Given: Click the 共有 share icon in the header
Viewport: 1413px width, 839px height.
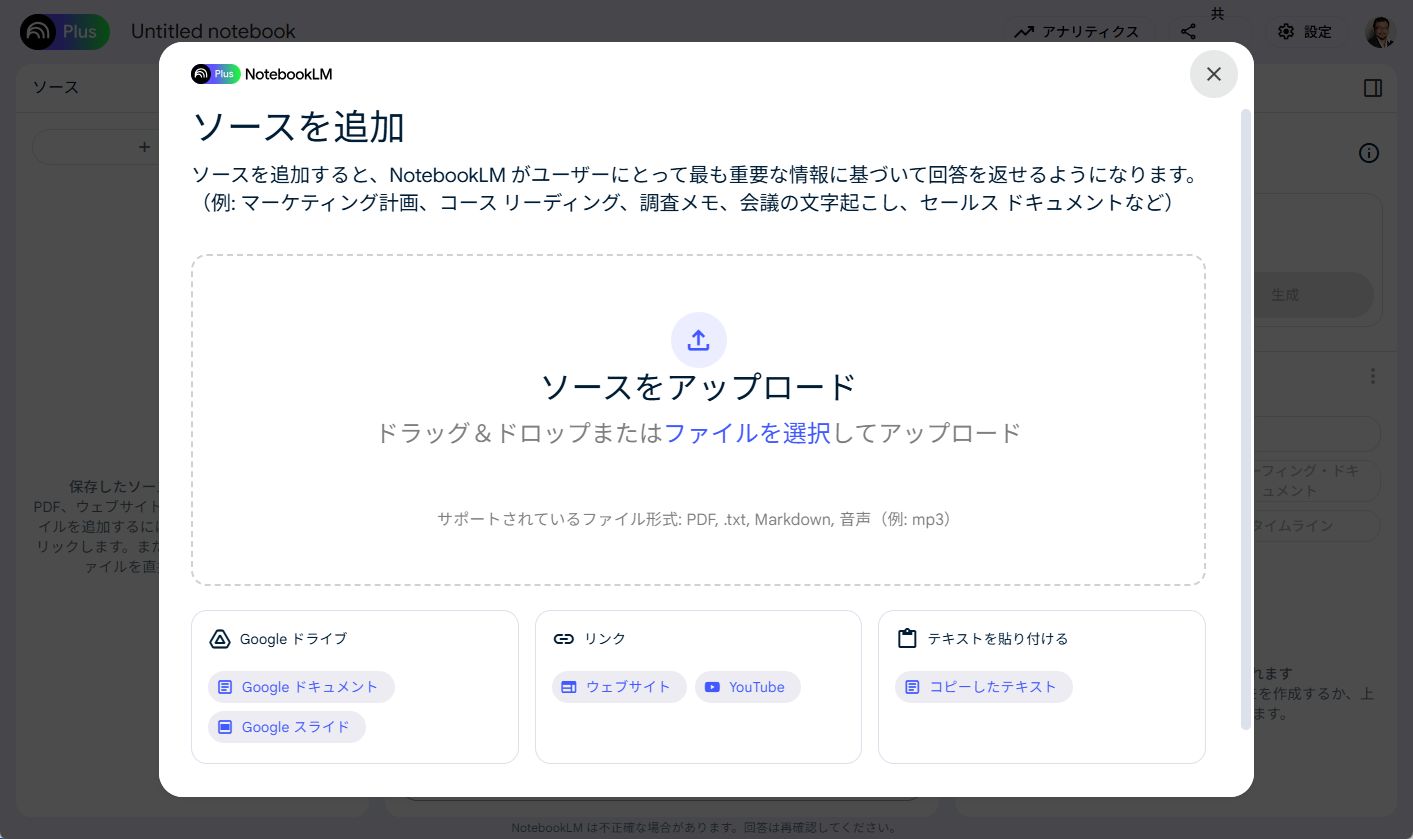Looking at the screenshot, I should [x=1189, y=31].
